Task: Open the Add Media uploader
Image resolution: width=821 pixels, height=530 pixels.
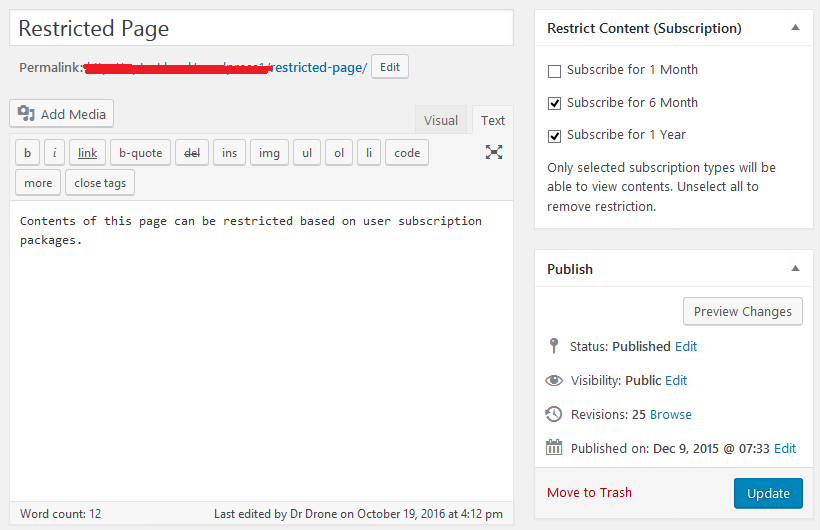Action: [x=62, y=114]
